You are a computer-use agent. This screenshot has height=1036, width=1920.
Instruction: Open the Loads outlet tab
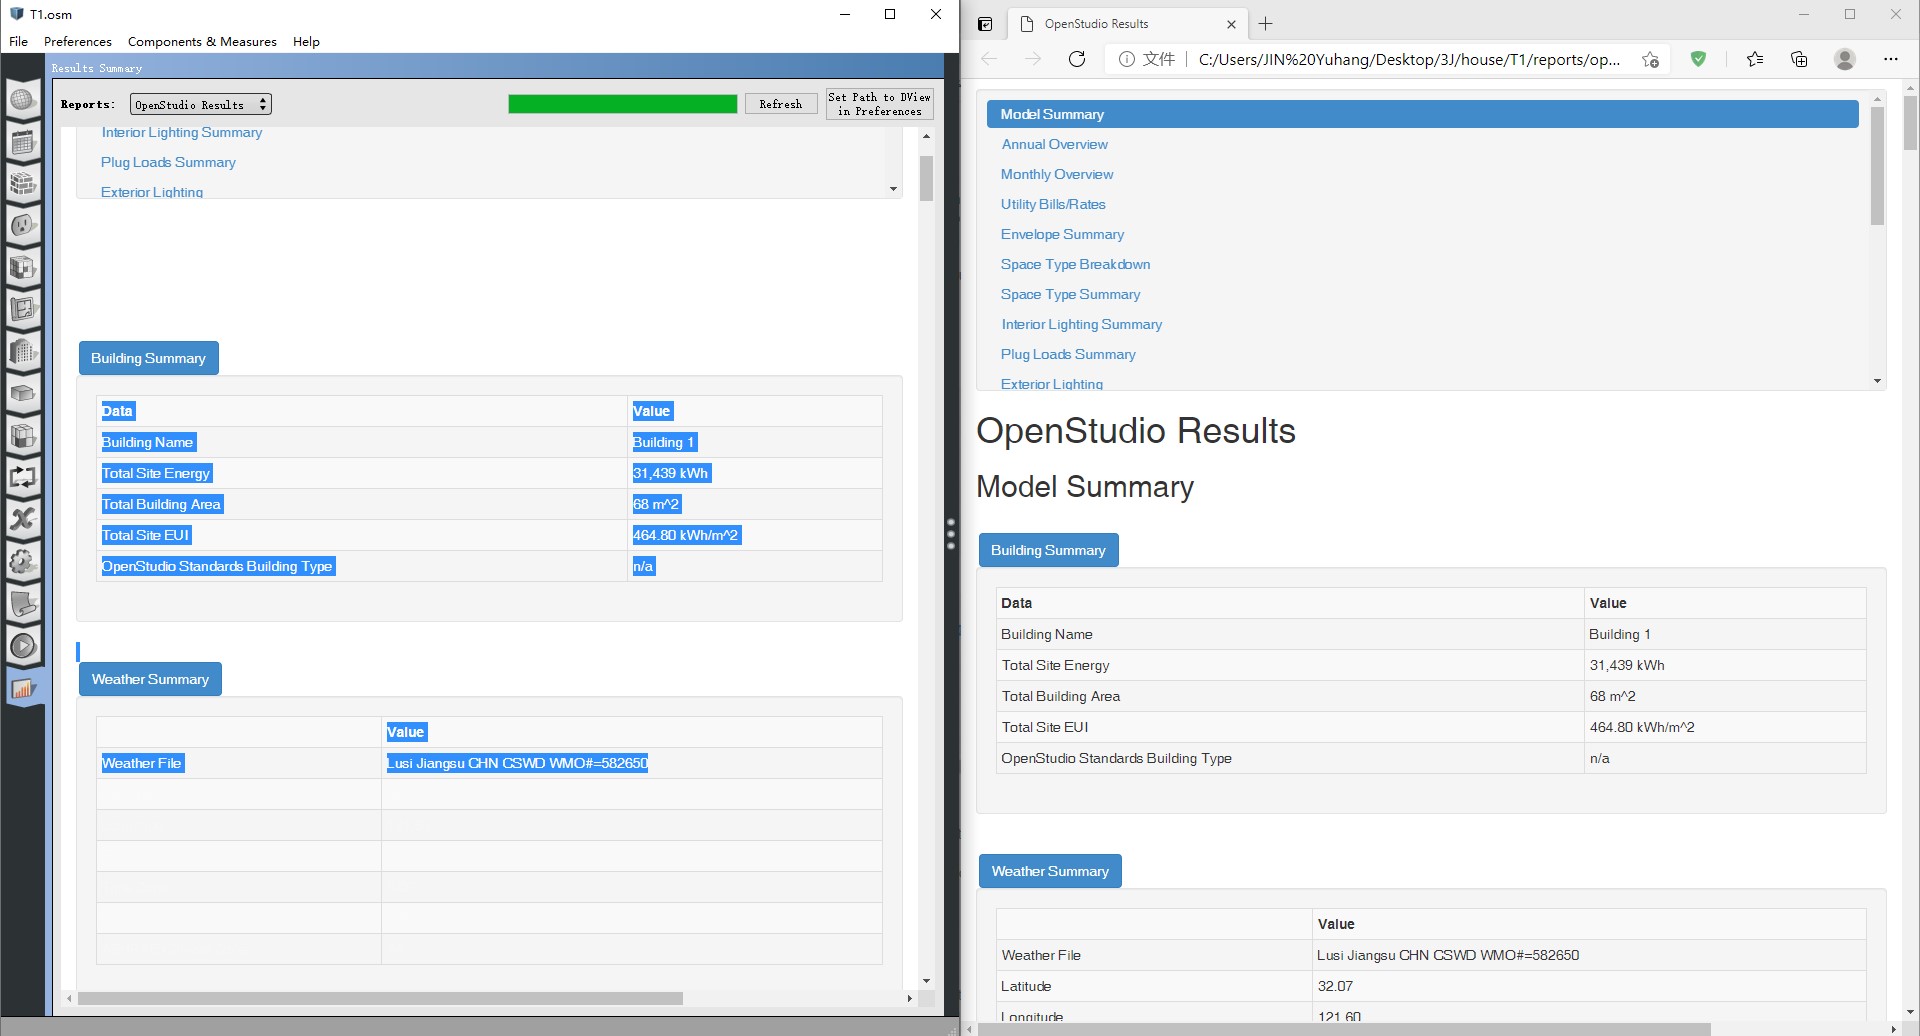[x=23, y=226]
